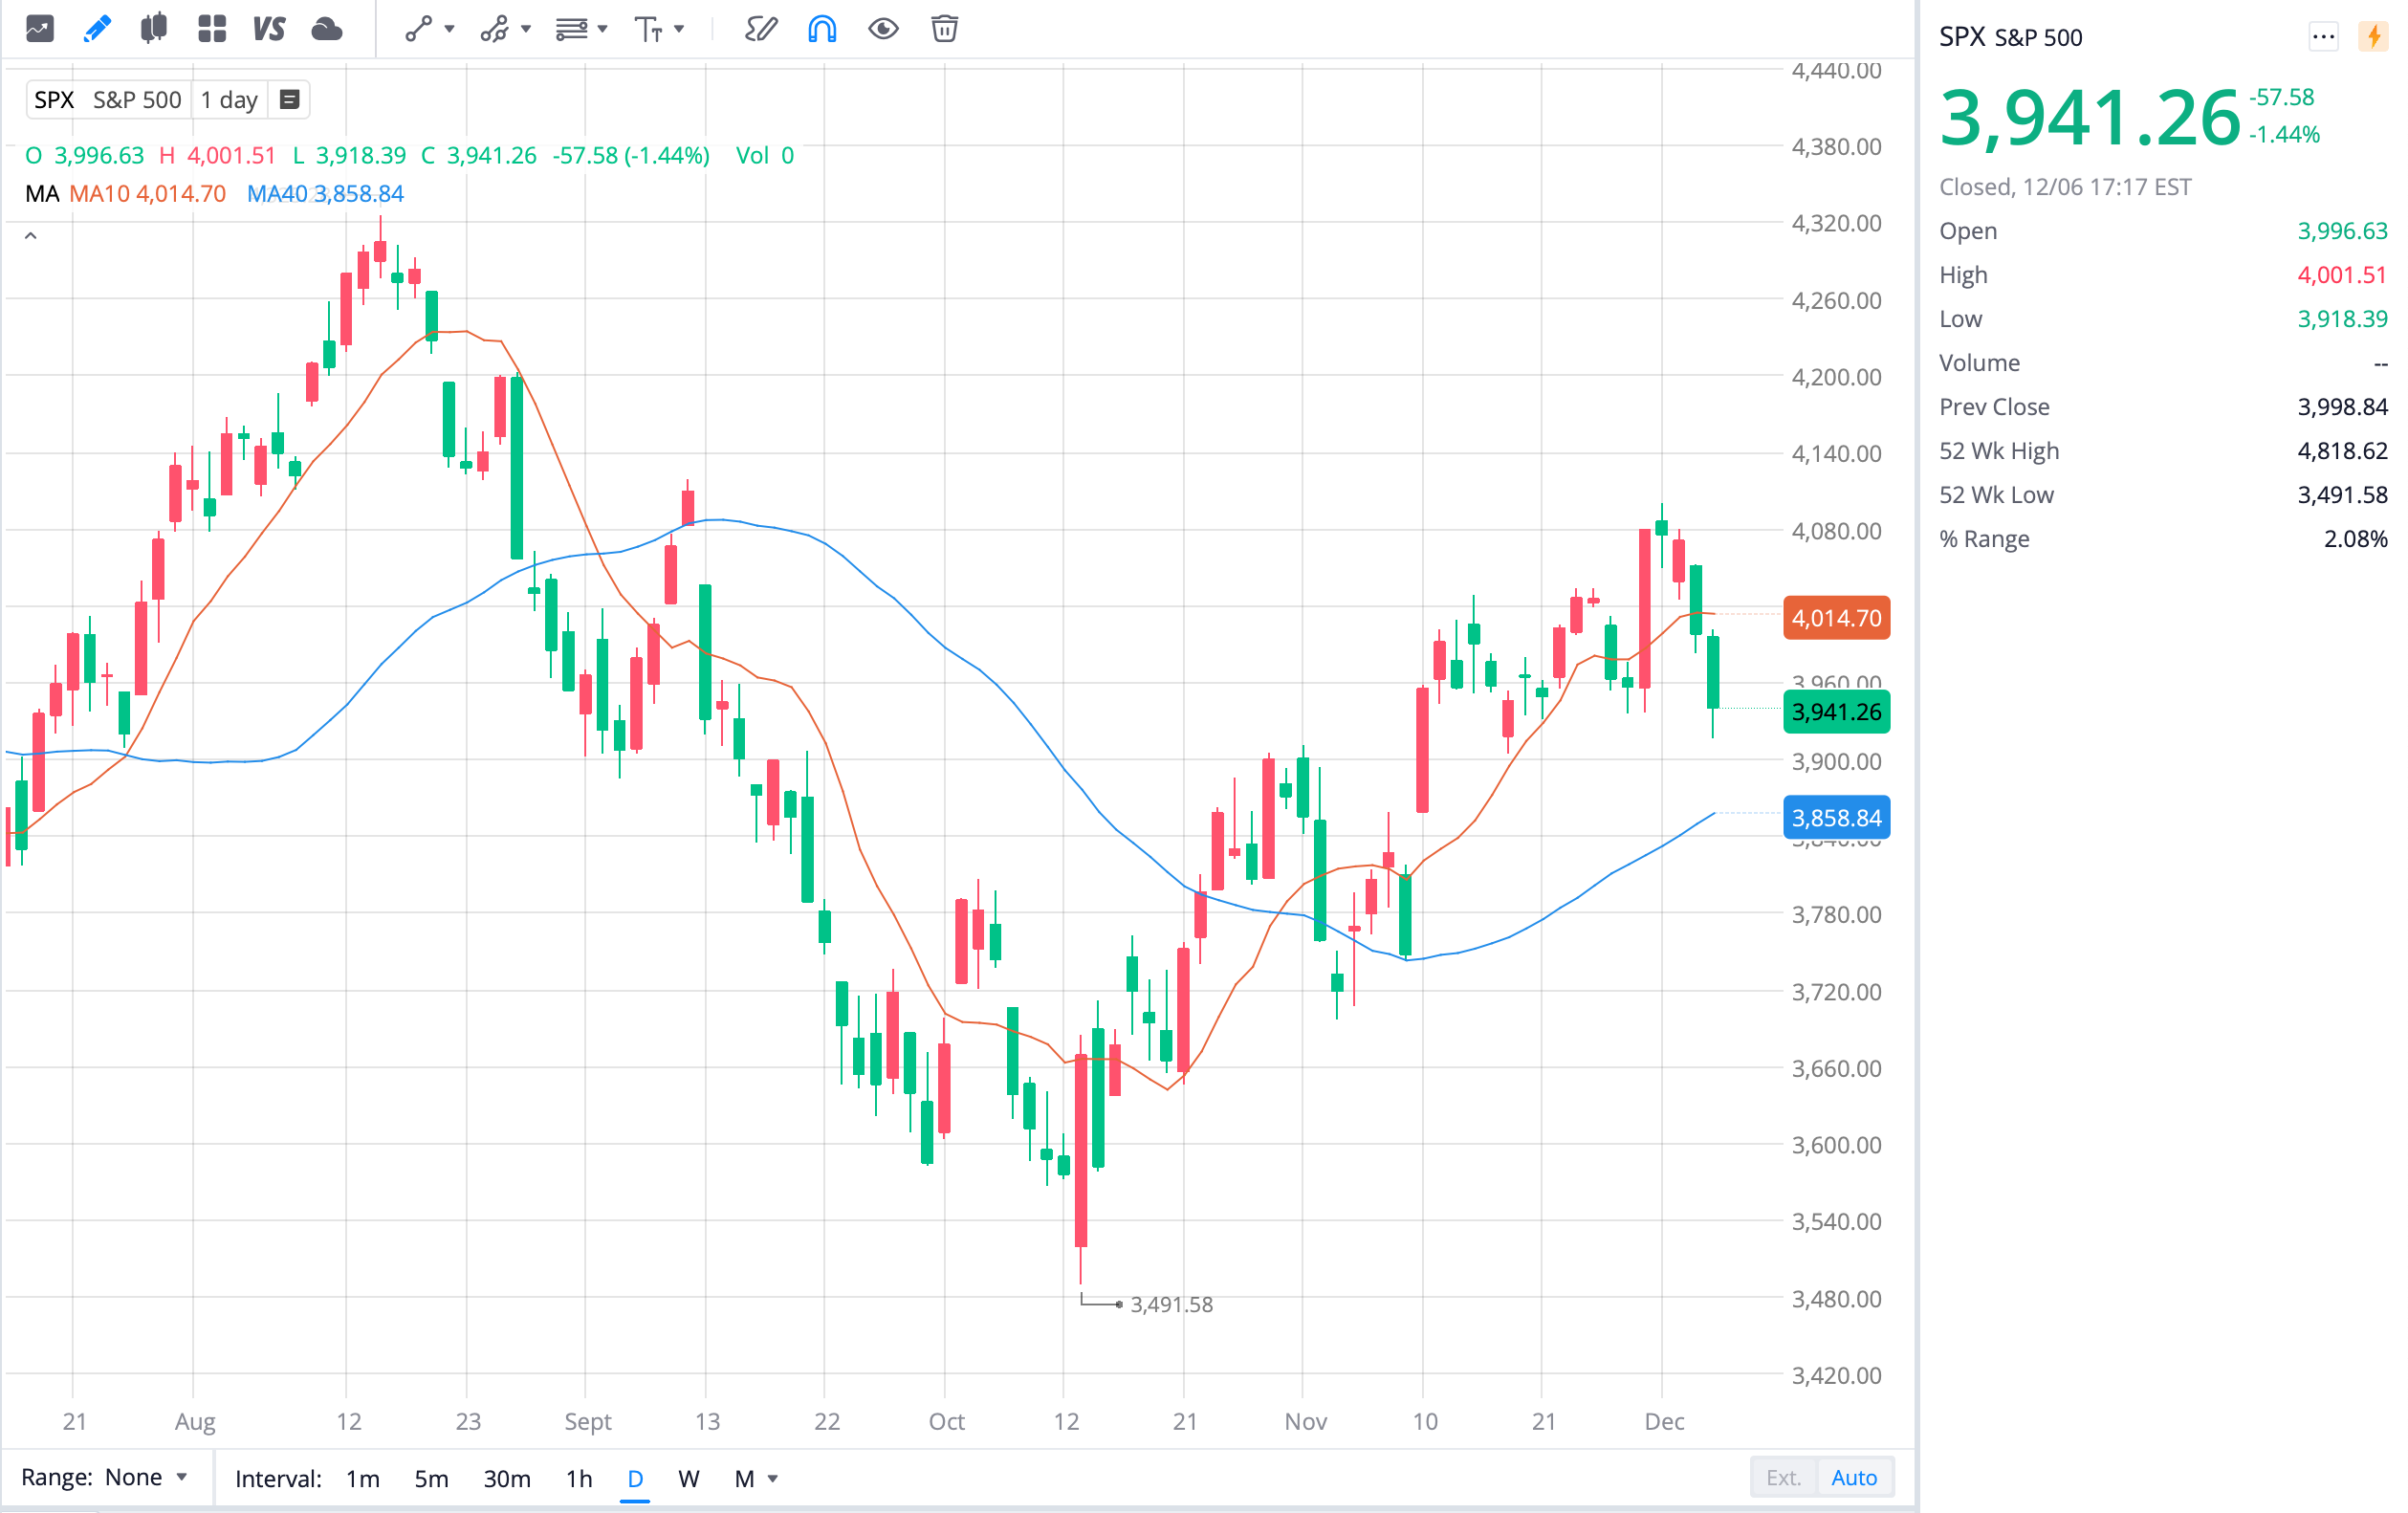2408x1513 pixels.
Task: Open the VS comparison tool
Action: [x=268, y=29]
